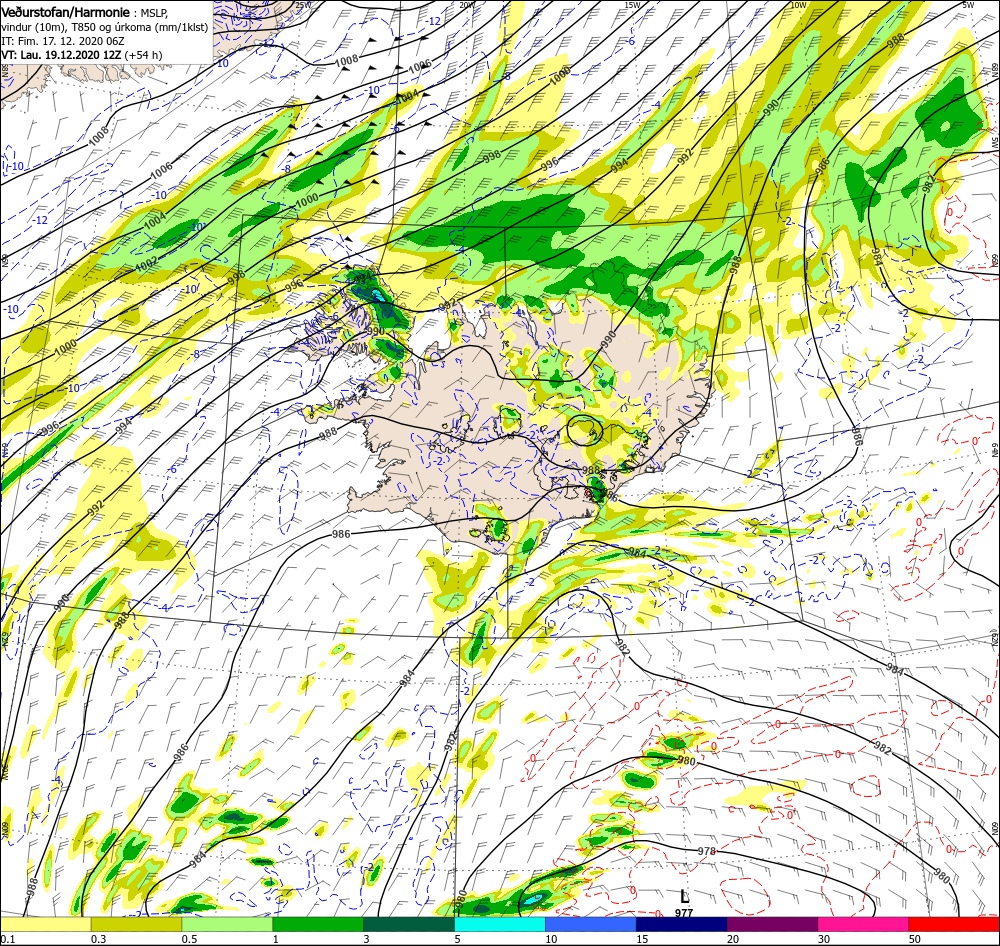This screenshot has height=946, width=1000.
Task: Pick the dark green 3–5 legend band
Action: click(x=409, y=924)
